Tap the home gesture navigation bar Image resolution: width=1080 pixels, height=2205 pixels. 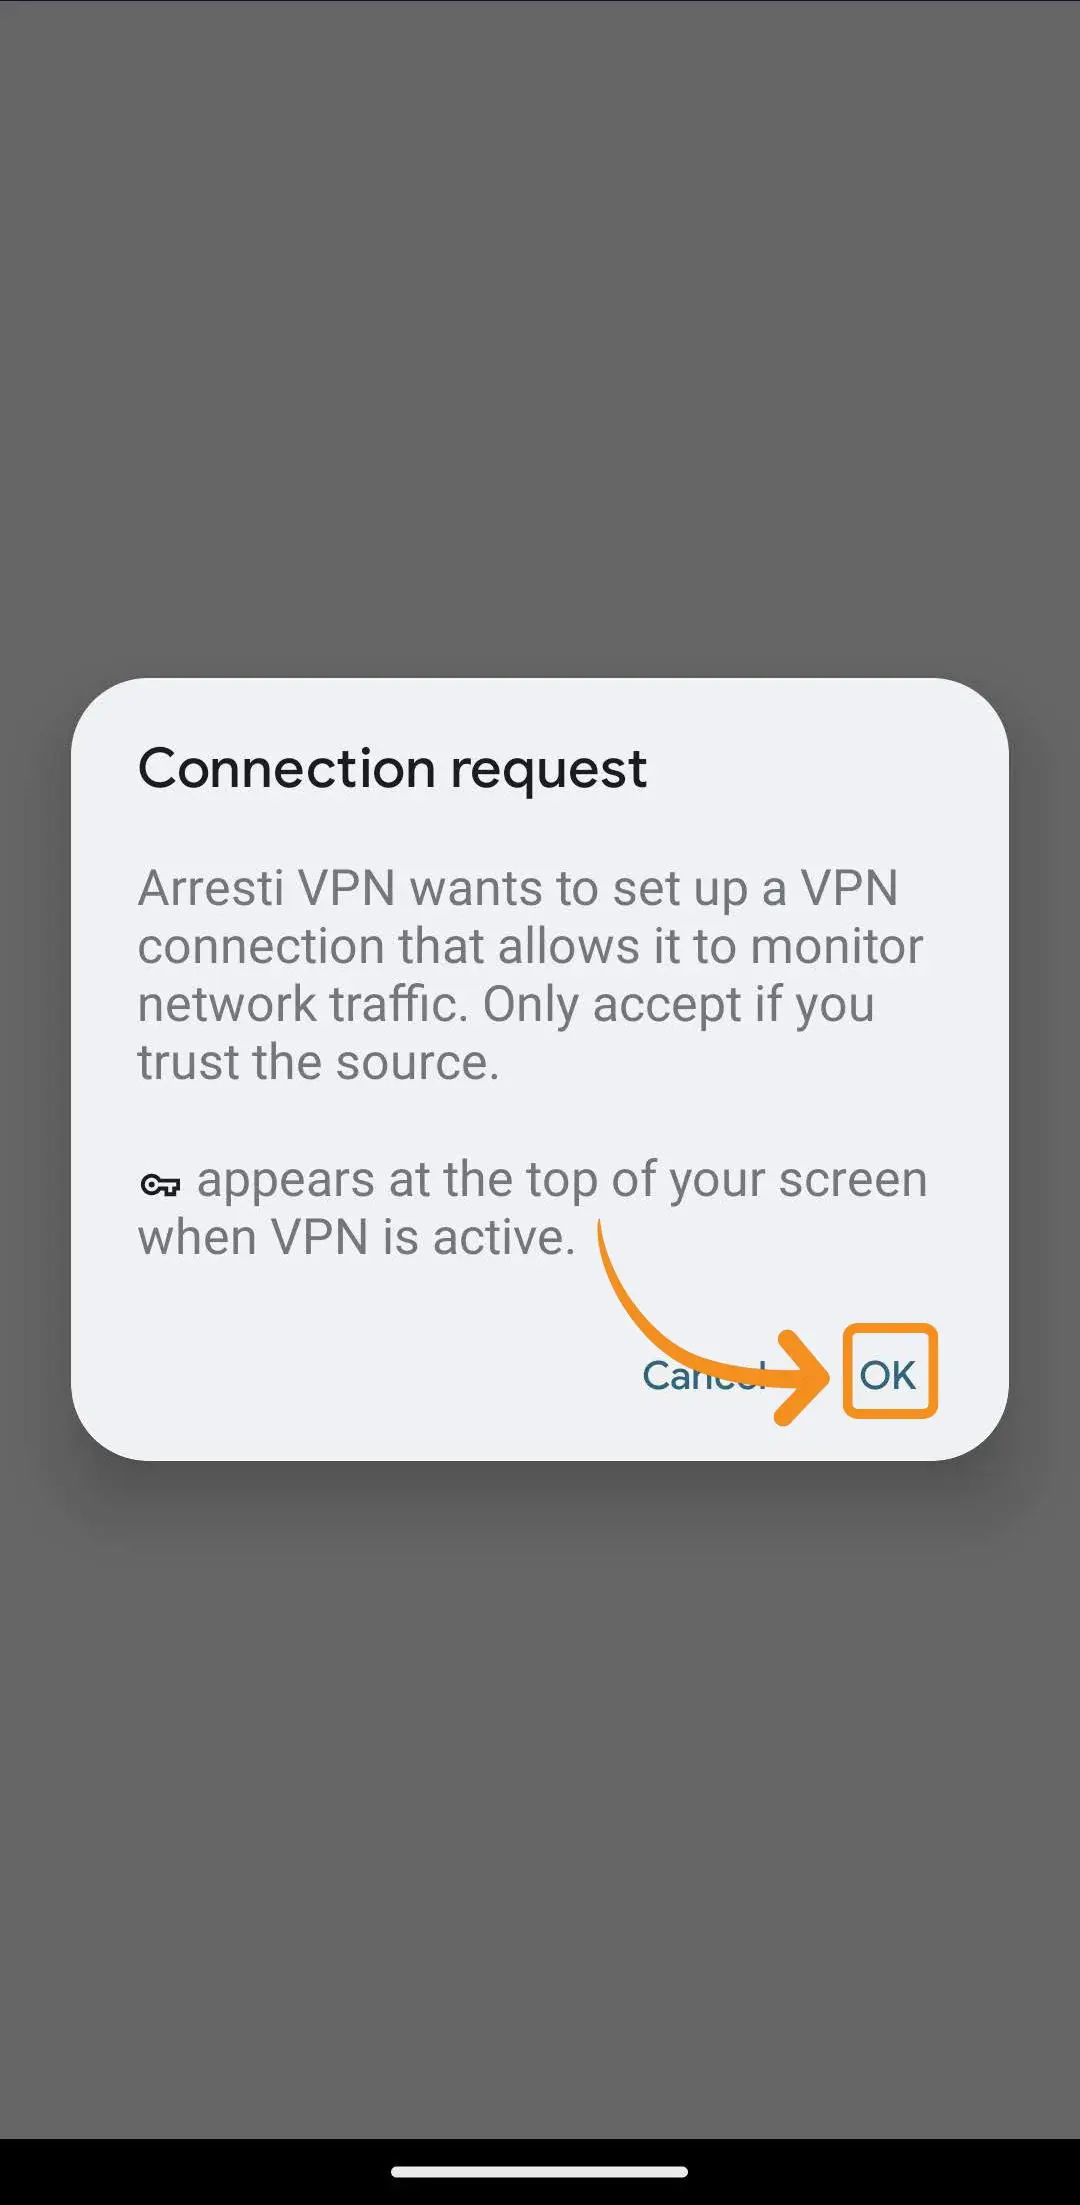540,2171
